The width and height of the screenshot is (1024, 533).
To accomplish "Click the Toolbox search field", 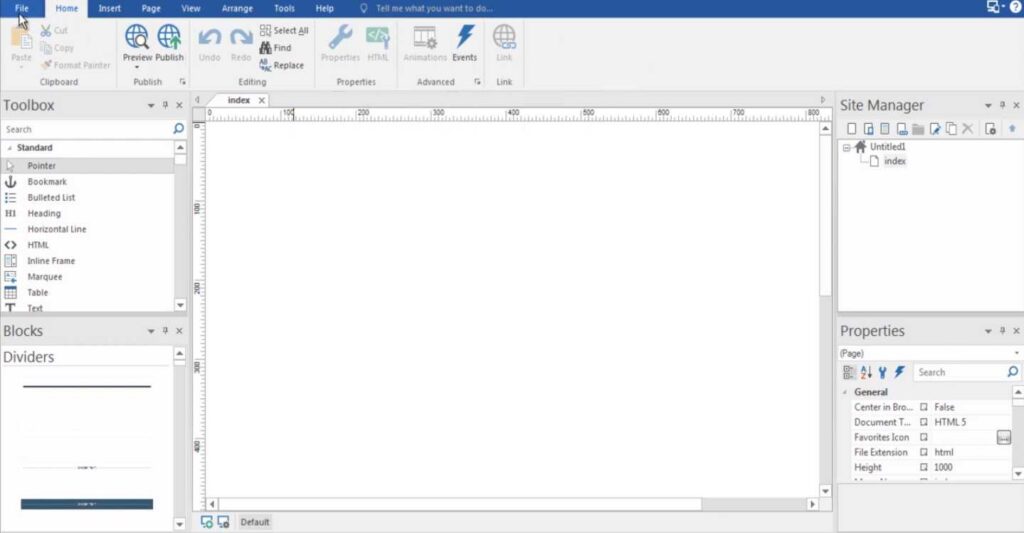I will click(93, 129).
